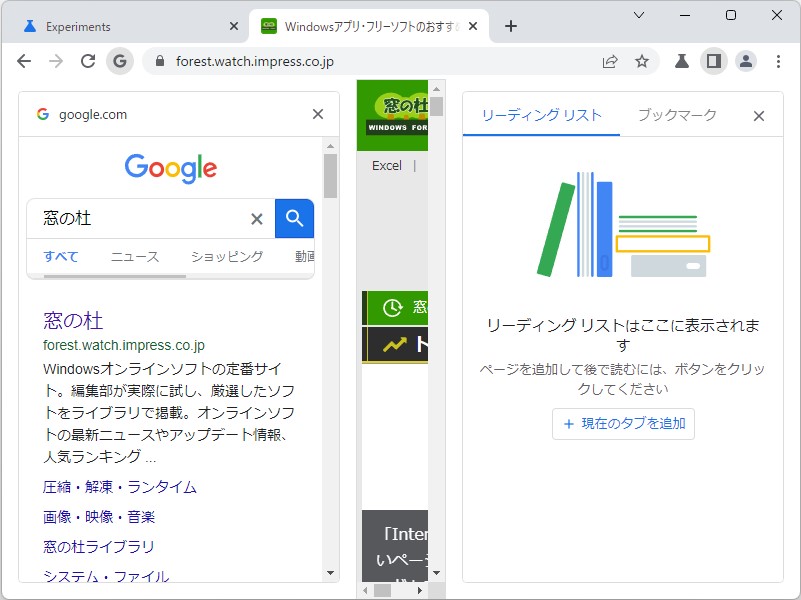
Task: Click the blue search button in the Google panel
Action: (x=294, y=218)
